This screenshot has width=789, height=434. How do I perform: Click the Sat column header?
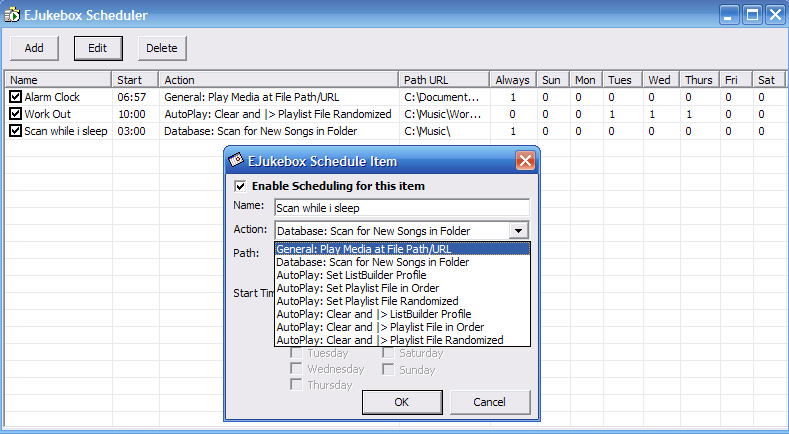click(768, 80)
